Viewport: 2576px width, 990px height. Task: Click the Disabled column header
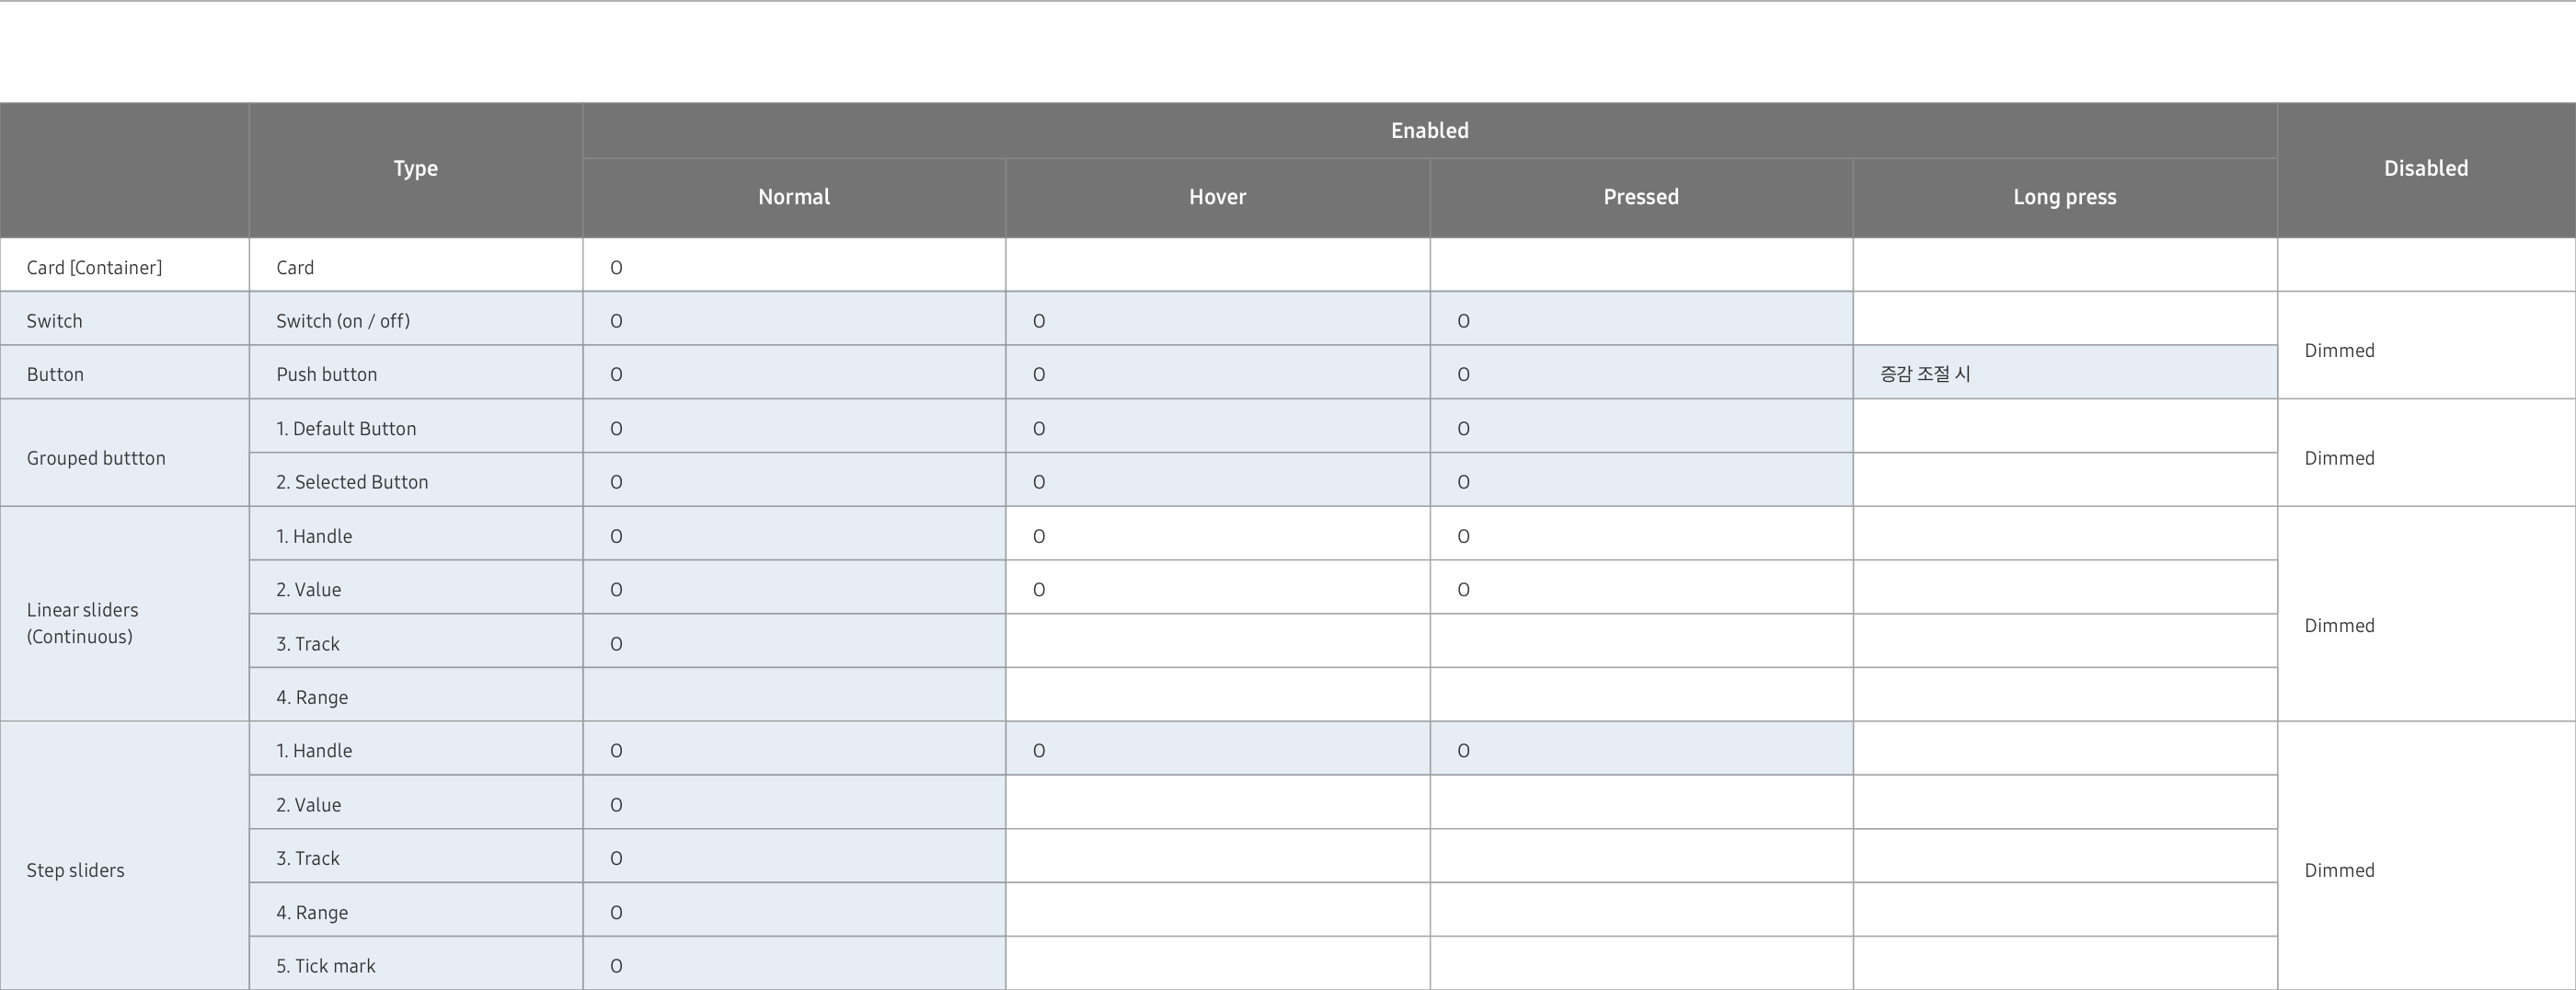tap(2425, 169)
